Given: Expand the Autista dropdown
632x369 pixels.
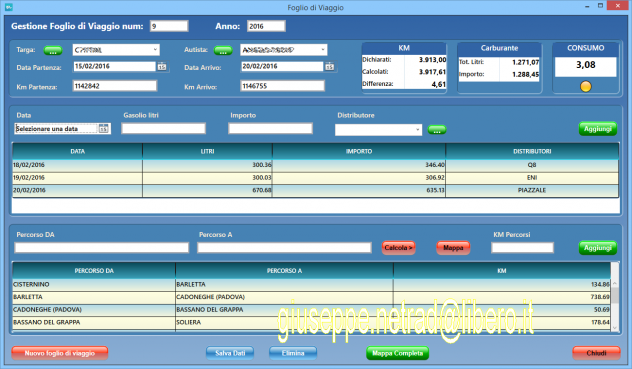Looking at the screenshot, I should [323, 50].
